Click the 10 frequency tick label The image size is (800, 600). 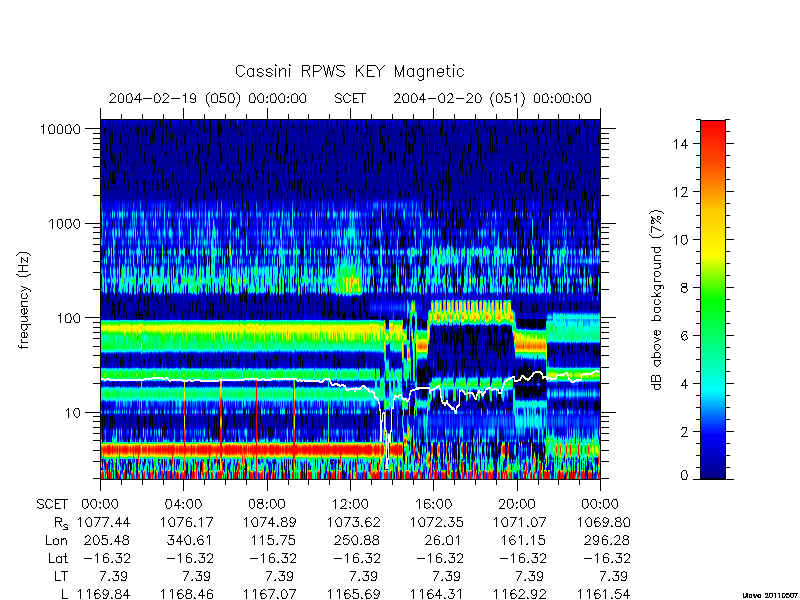[x=73, y=412]
